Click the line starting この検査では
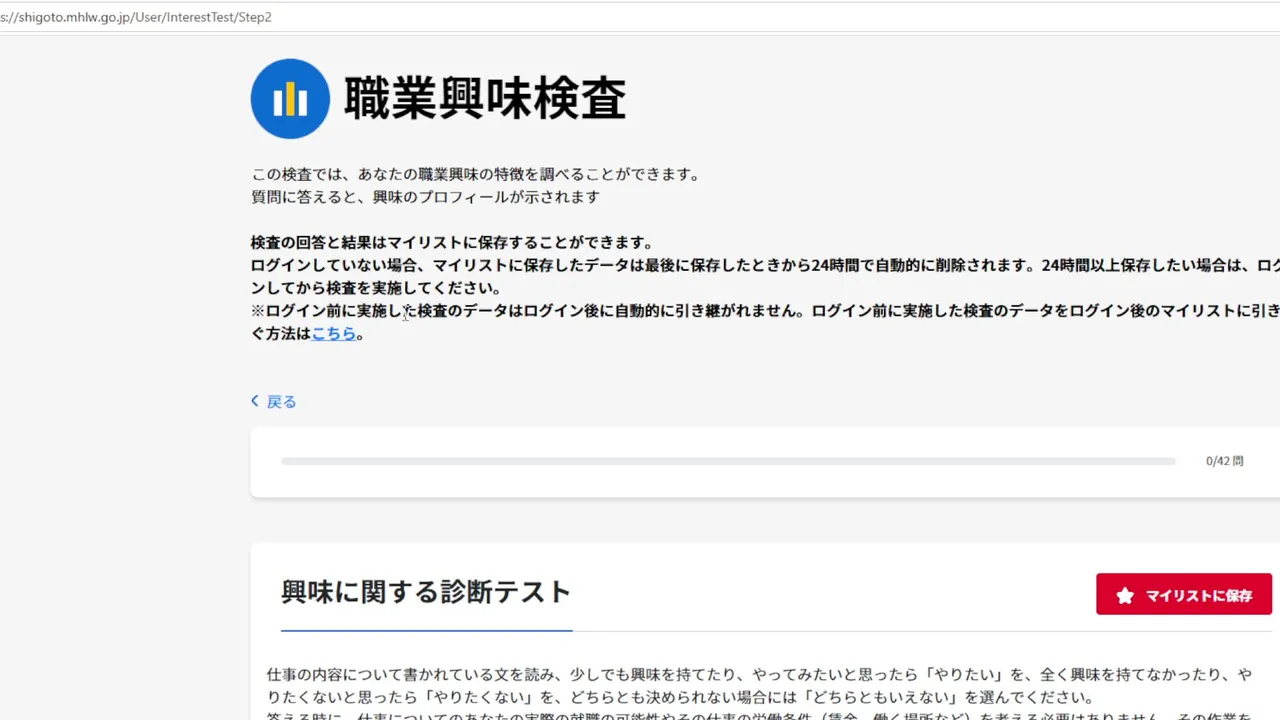 click(x=475, y=174)
